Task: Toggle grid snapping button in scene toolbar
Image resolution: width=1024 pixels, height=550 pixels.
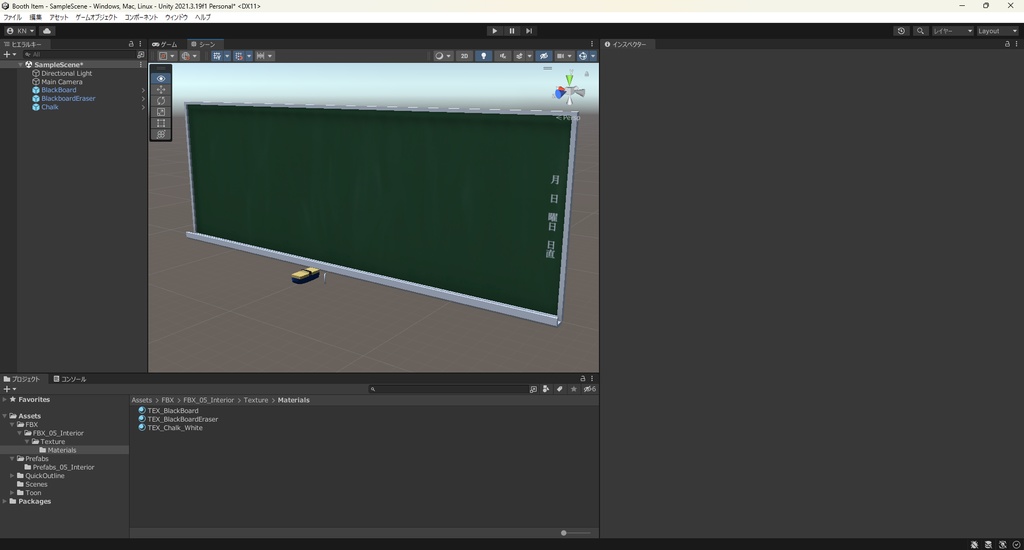Action: (x=239, y=56)
